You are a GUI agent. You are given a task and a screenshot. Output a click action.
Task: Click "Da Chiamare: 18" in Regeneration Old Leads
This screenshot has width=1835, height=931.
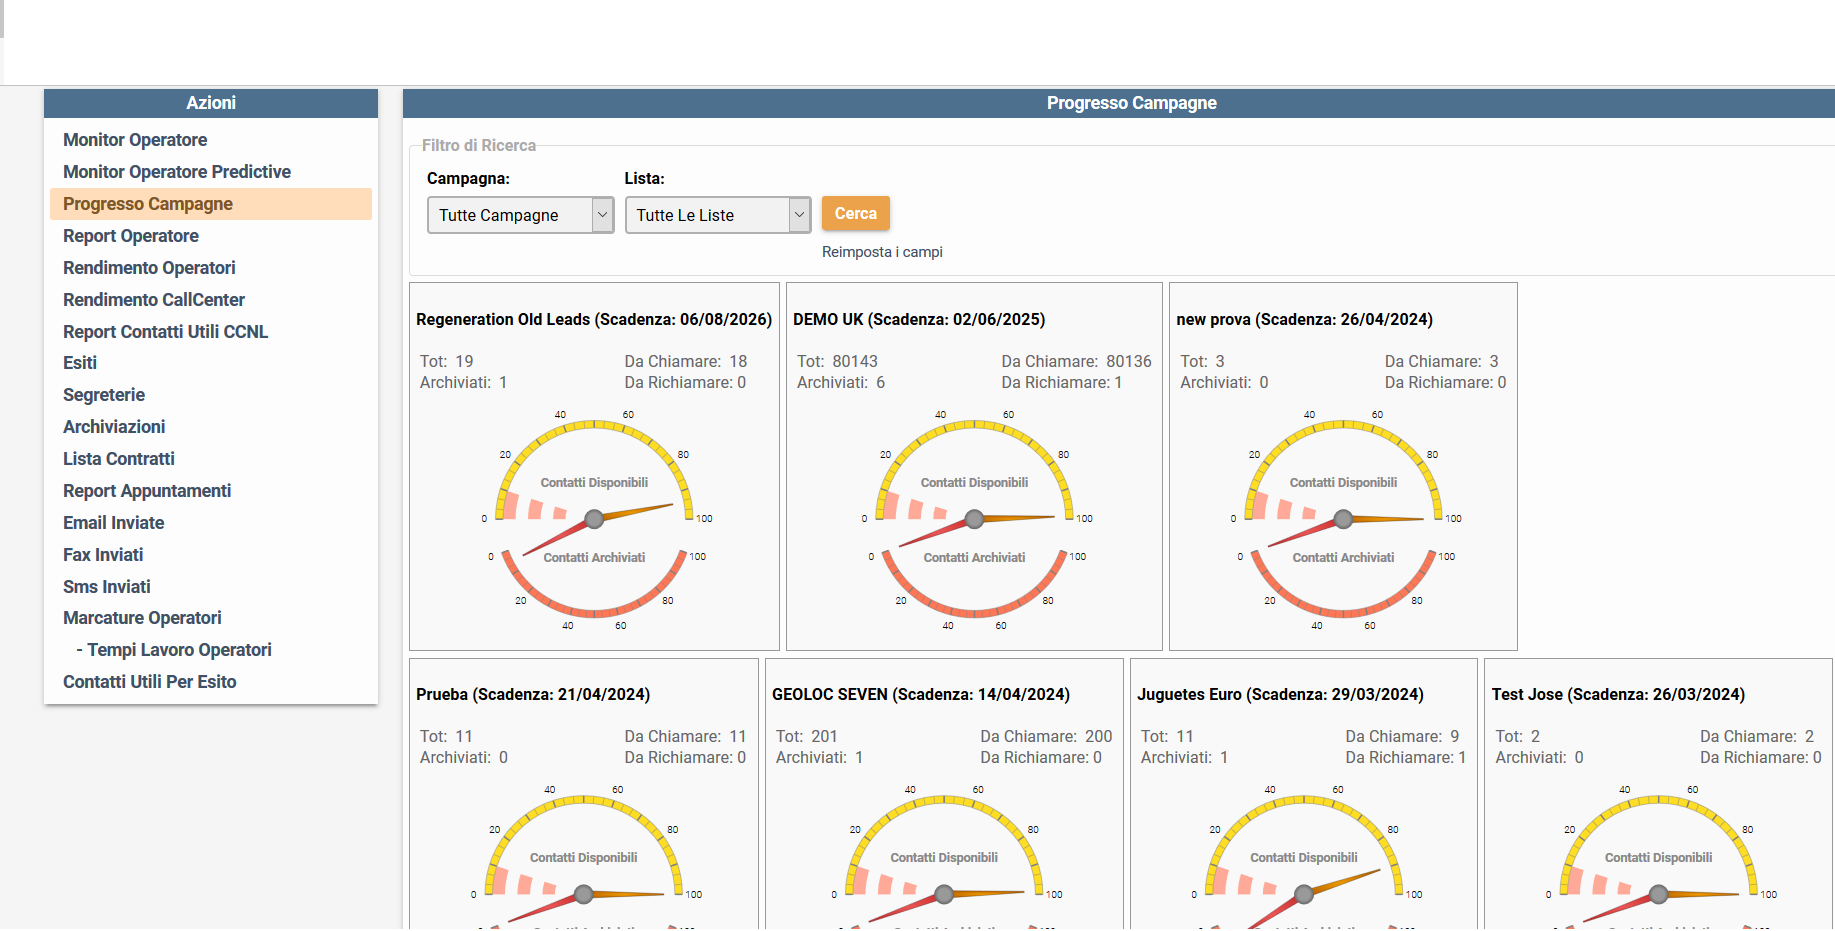[686, 362]
